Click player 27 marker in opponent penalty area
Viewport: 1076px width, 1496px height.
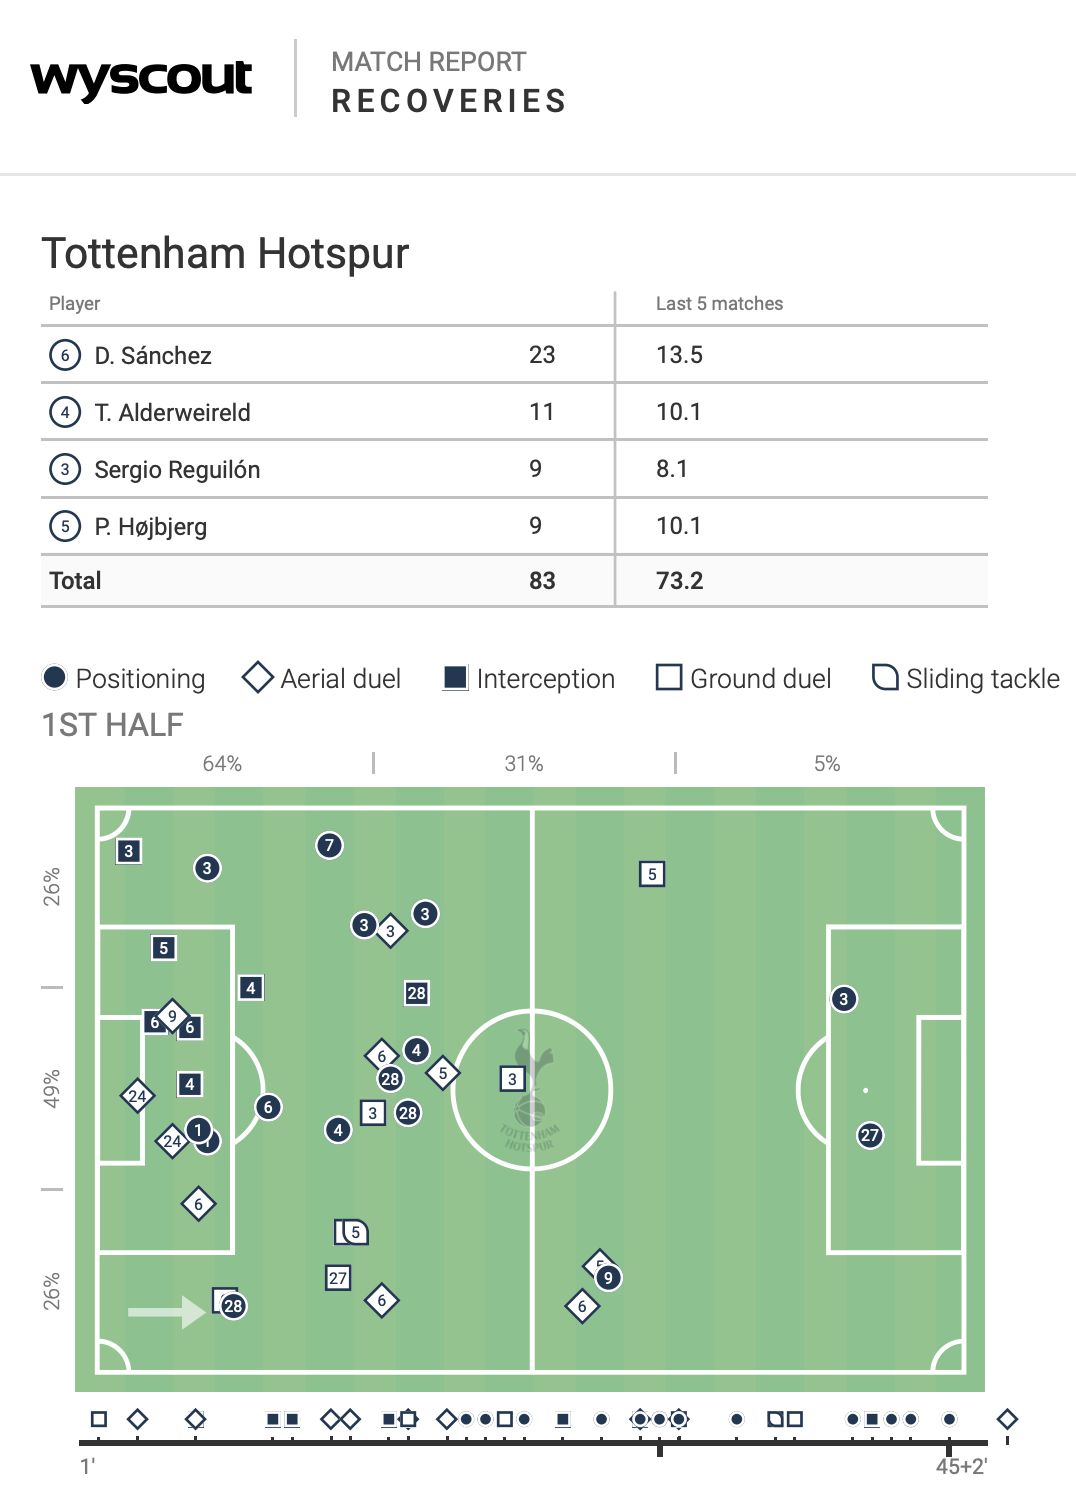click(870, 1135)
